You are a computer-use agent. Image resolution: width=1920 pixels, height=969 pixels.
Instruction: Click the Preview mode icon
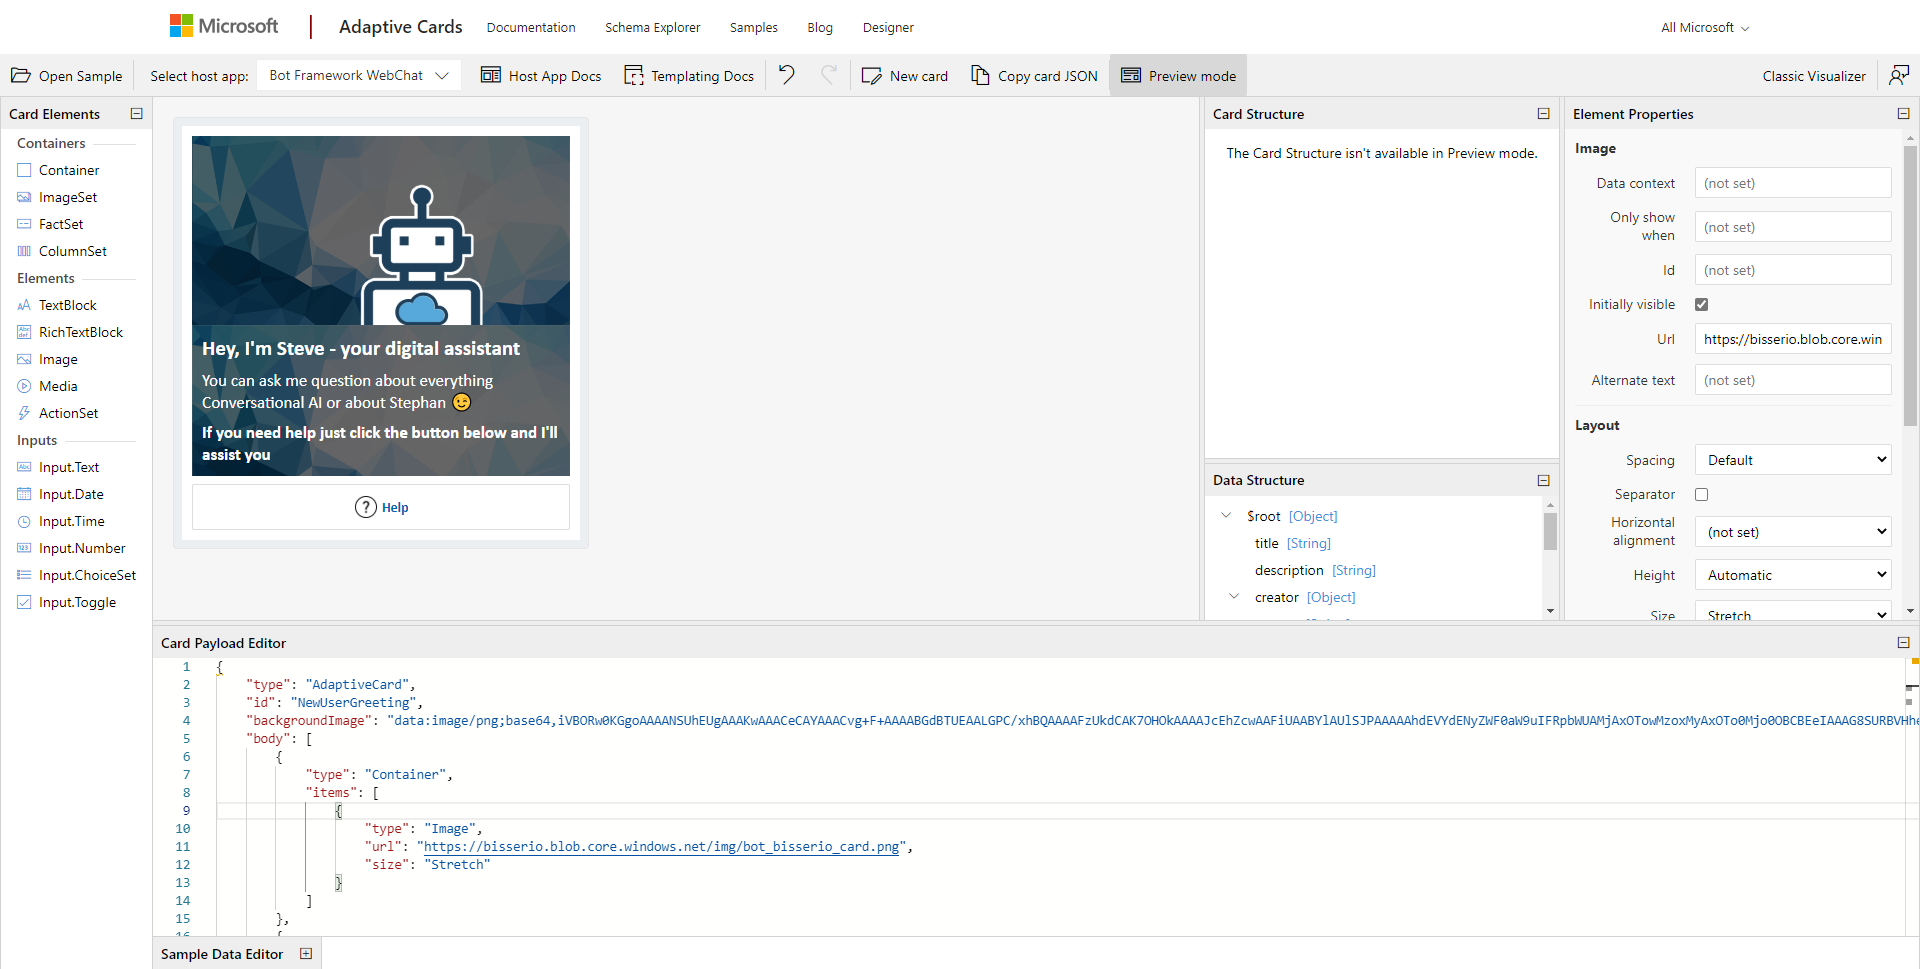1131,76
